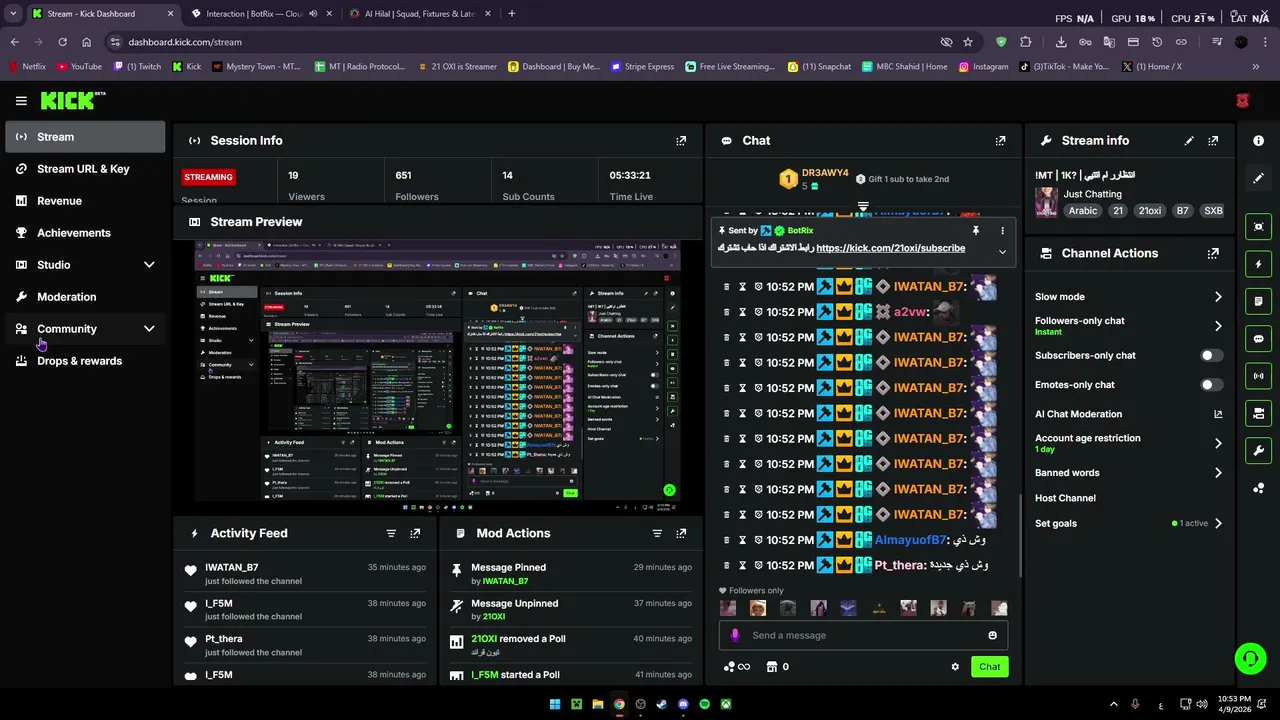Click the Send a message input field
Screen dimensions: 1280x720
(x=865, y=635)
